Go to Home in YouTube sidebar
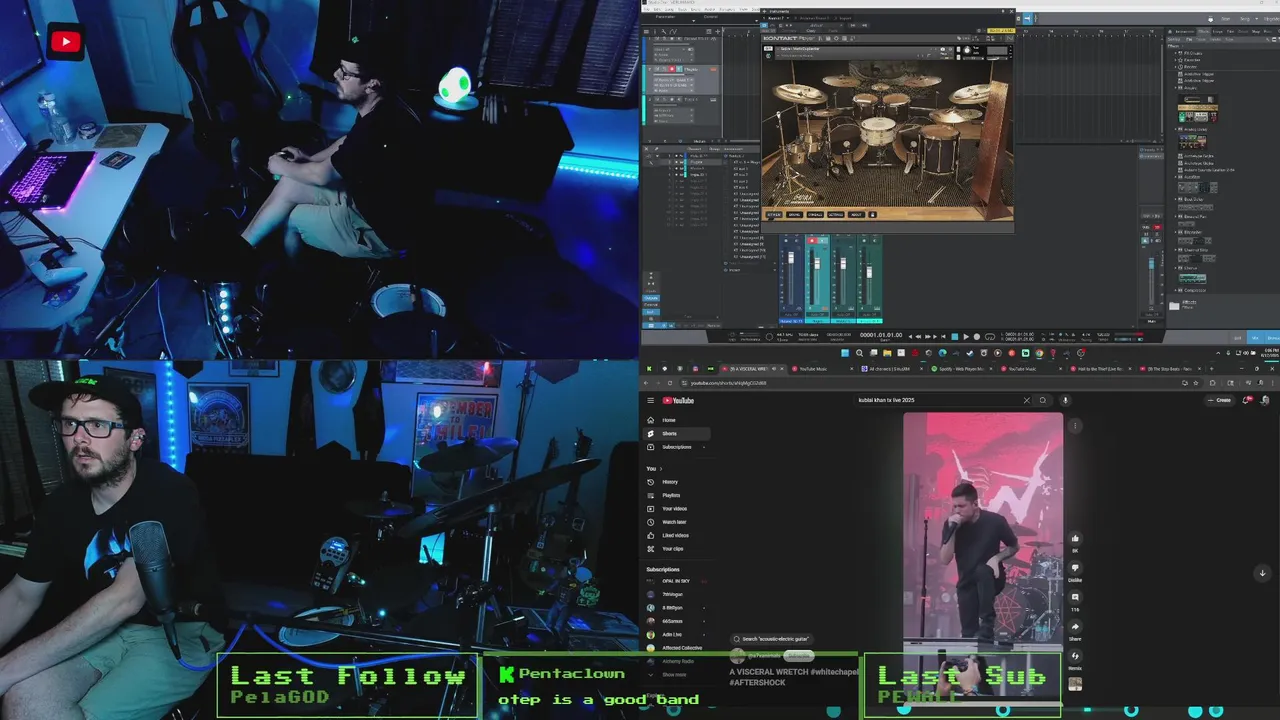 point(668,420)
